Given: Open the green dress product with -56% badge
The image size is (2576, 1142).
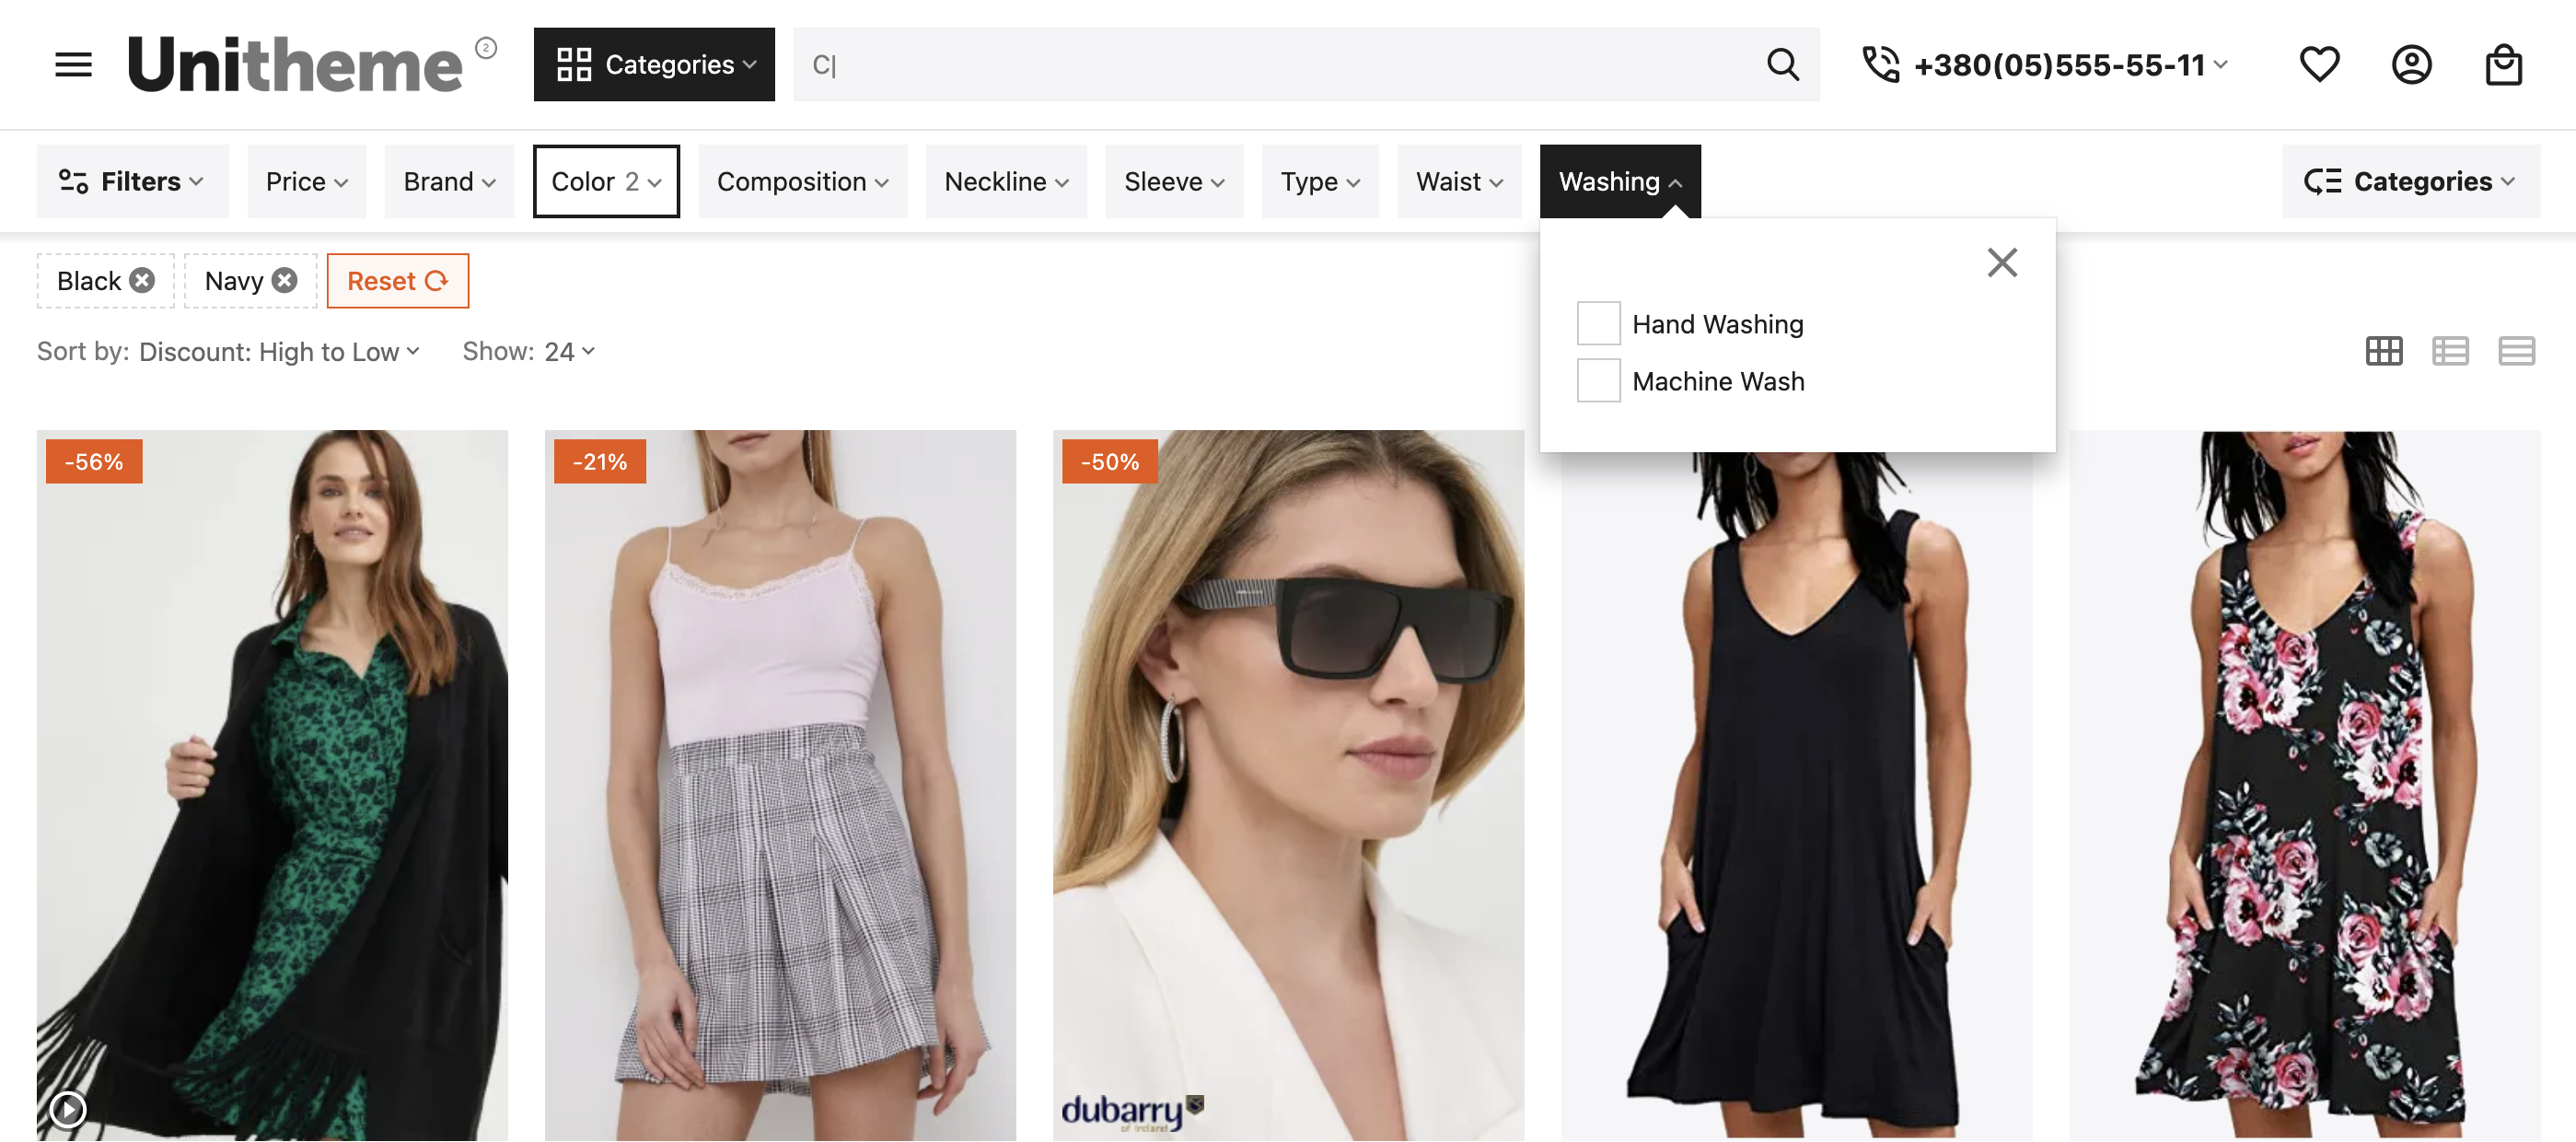Looking at the screenshot, I should [272, 786].
